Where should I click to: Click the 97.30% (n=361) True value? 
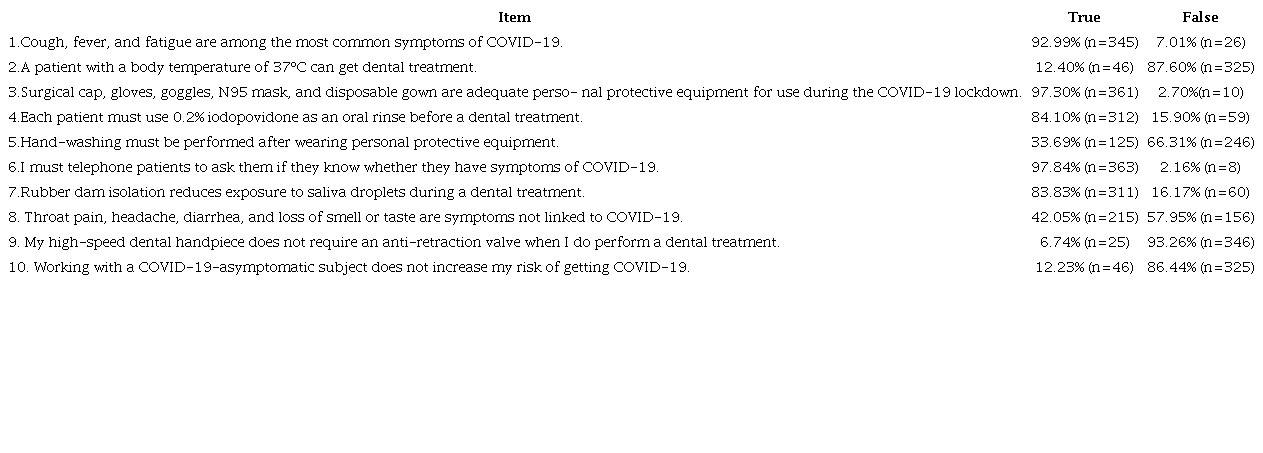1084,92
